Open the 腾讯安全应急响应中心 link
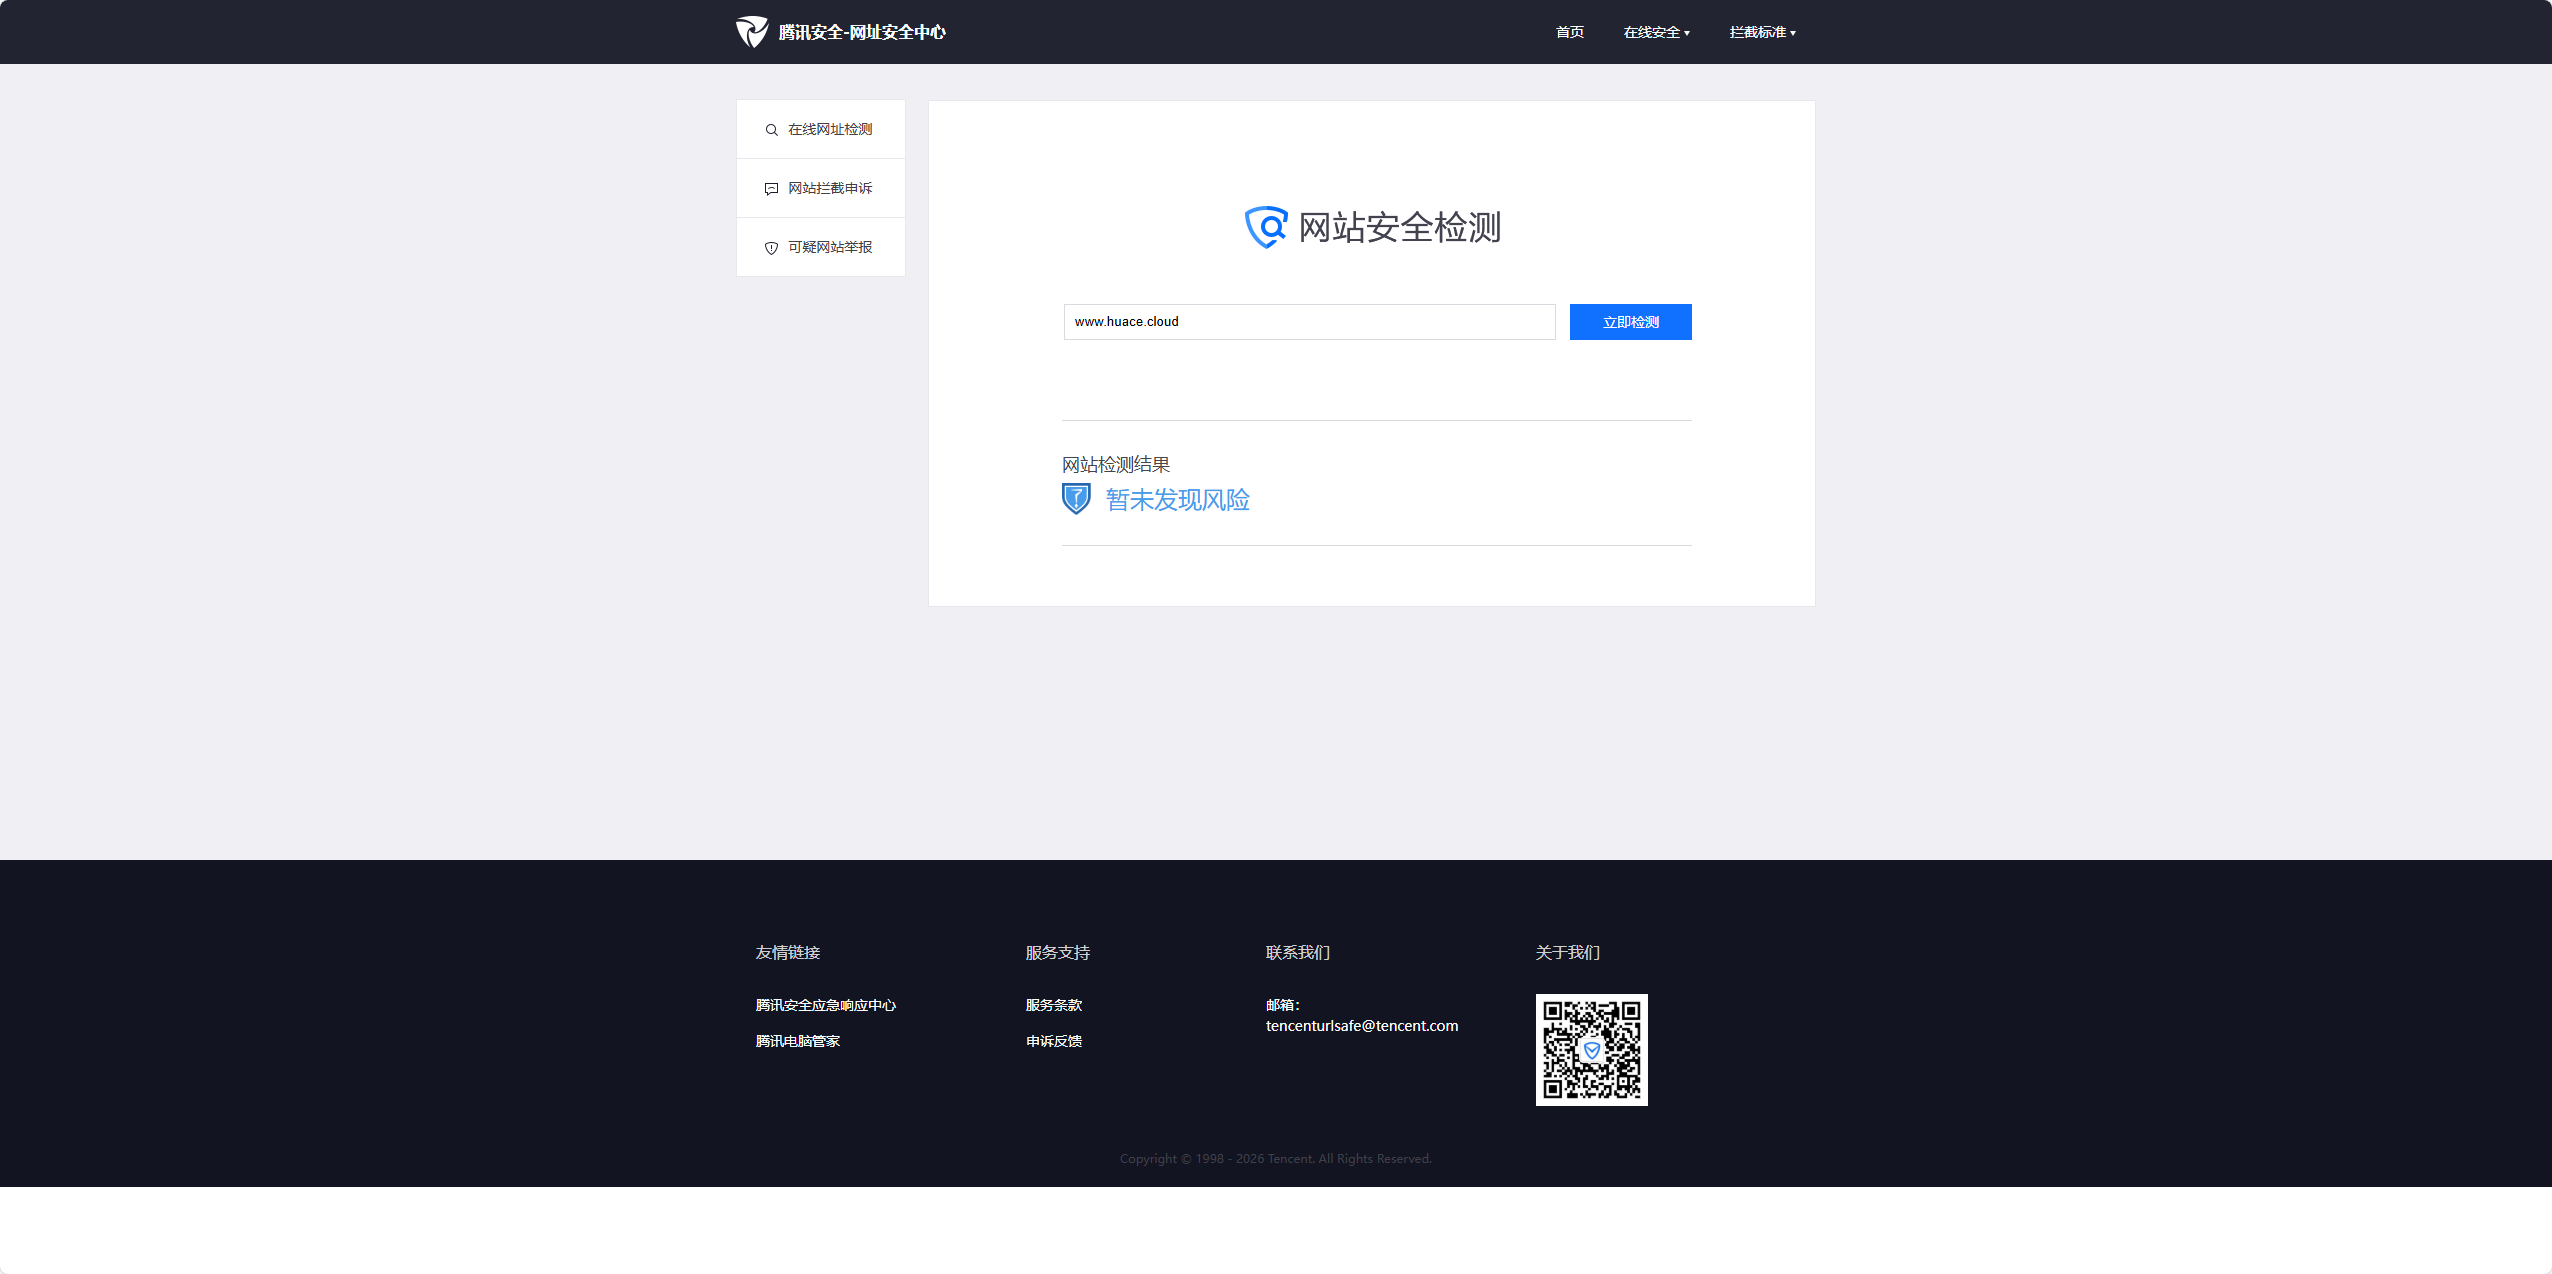 coord(825,1005)
